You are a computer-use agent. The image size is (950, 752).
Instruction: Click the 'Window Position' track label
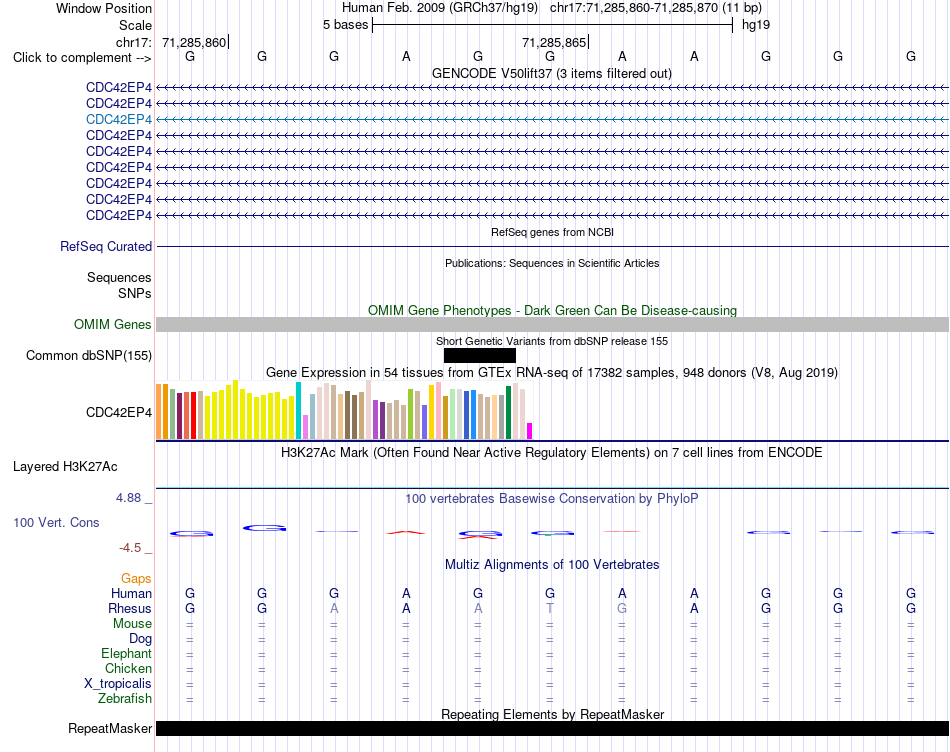click(104, 8)
